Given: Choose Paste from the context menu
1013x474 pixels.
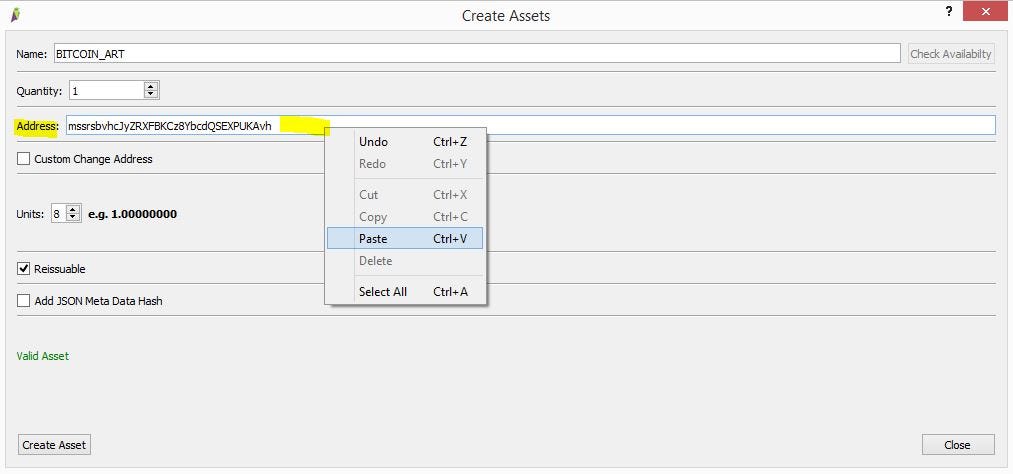Looking at the screenshot, I should [405, 238].
